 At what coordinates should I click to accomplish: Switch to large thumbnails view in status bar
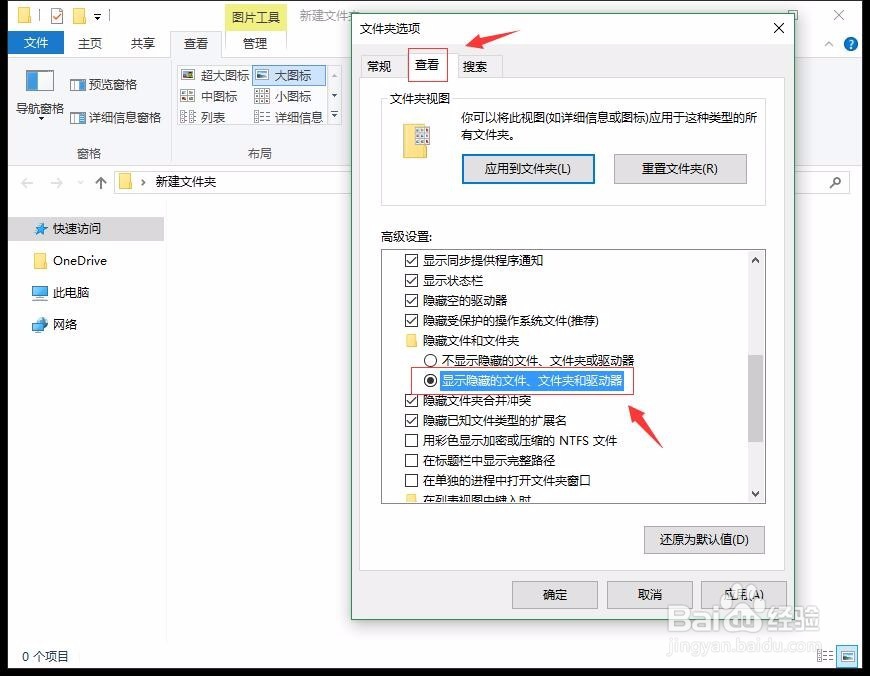click(x=847, y=656)
